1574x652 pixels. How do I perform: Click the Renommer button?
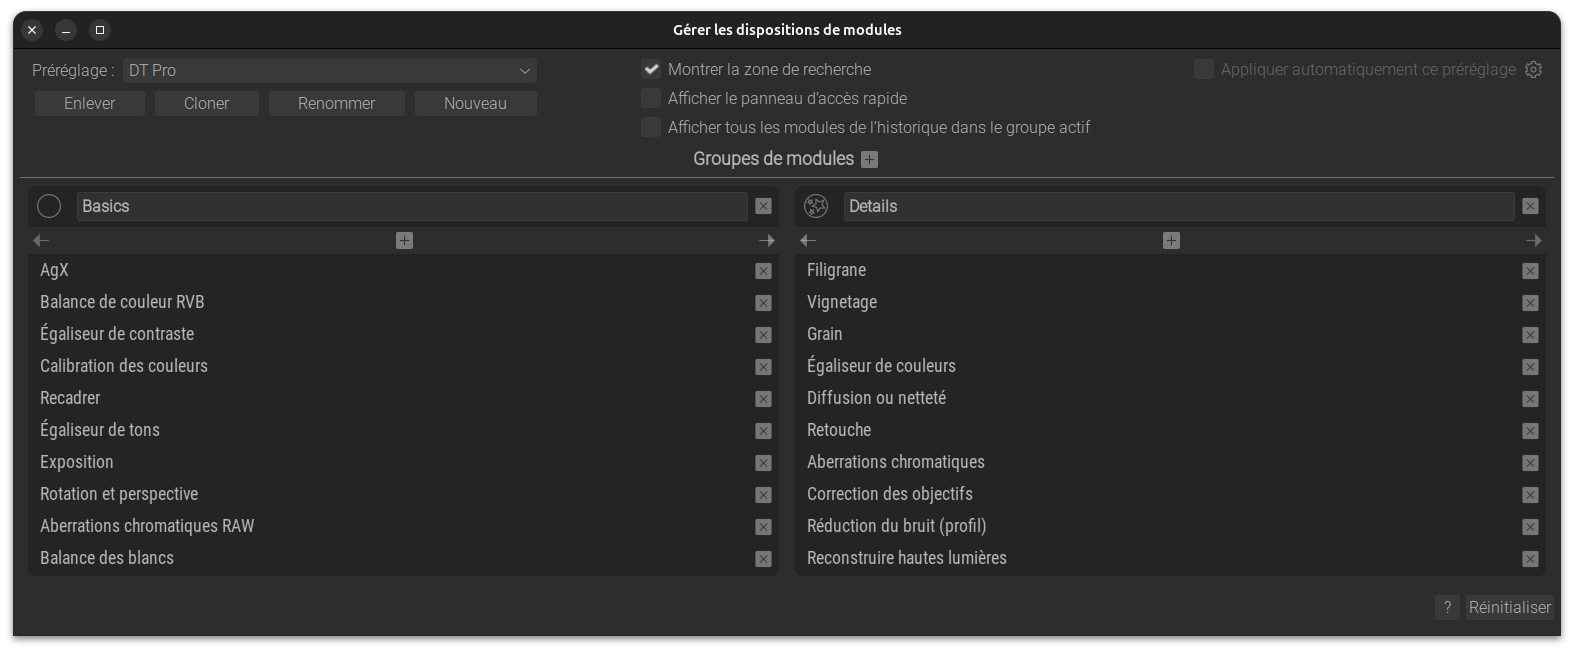point(336,103)
